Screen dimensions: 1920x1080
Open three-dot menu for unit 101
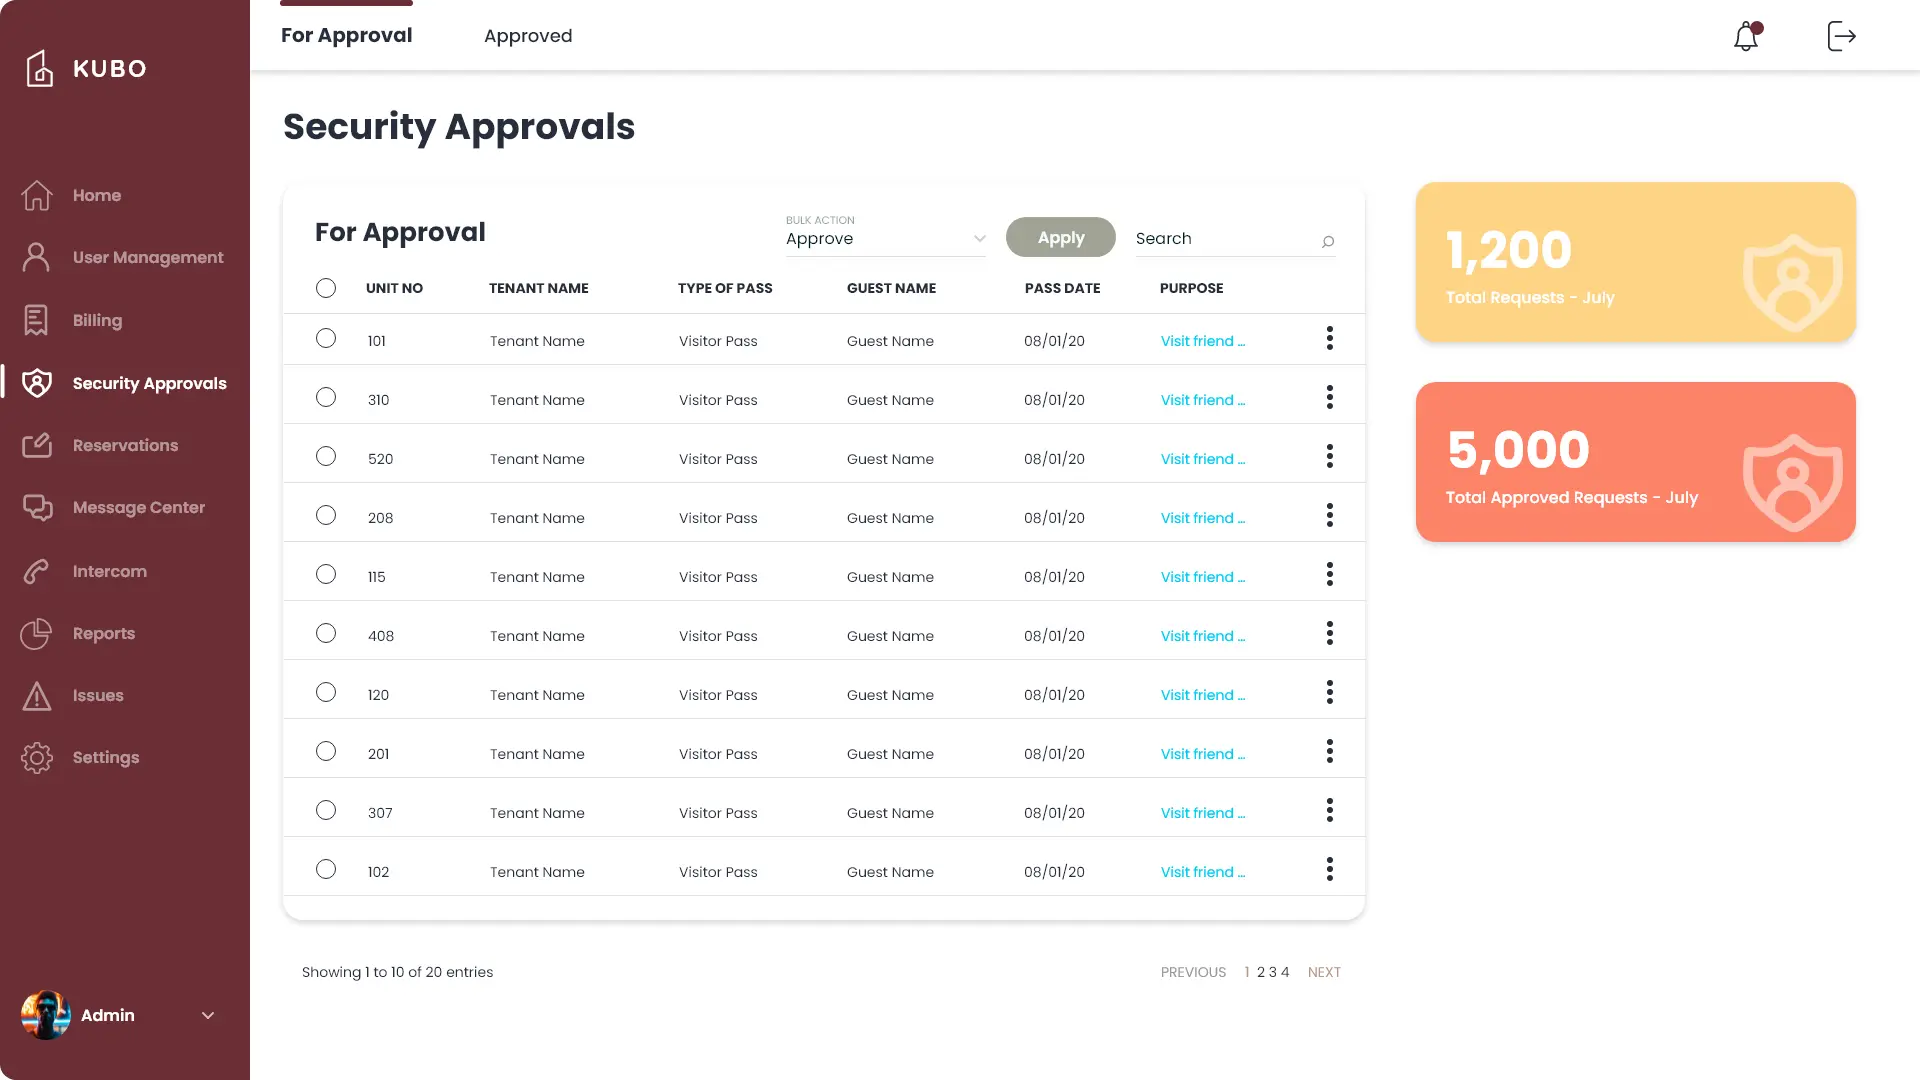(x=1329, y=339)
